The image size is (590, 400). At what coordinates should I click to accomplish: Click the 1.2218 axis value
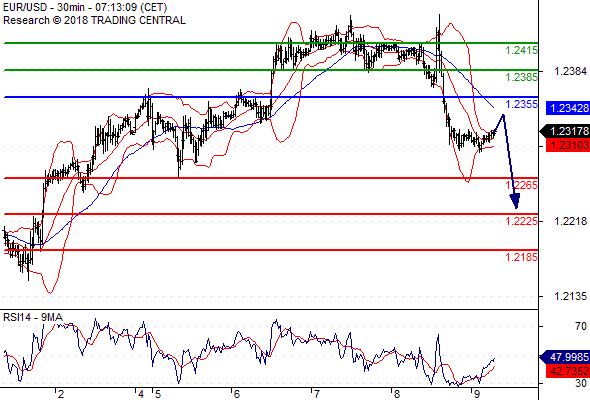click(x=570, y=221)
